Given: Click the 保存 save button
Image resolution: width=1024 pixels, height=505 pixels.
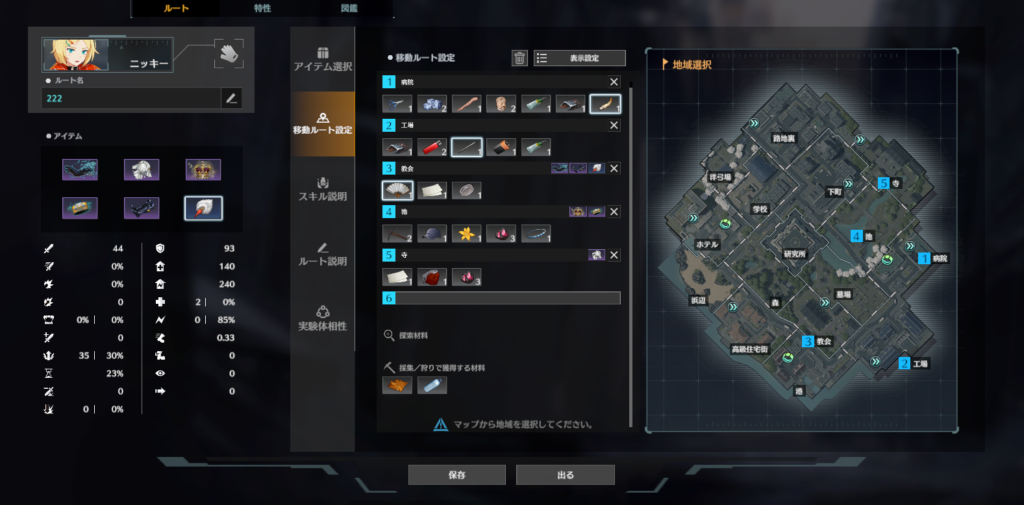Looking at the screenshot, I should [456, 475].
